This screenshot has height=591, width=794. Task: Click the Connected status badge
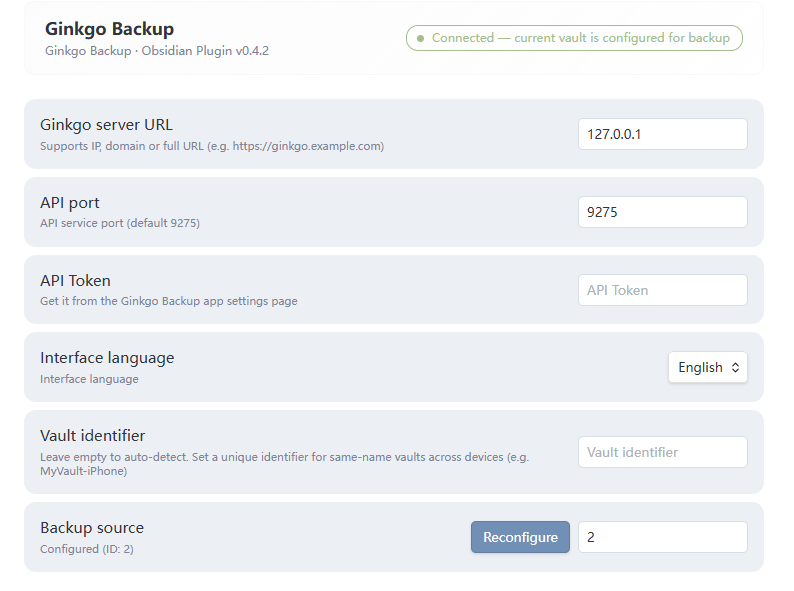pos(574,38)
